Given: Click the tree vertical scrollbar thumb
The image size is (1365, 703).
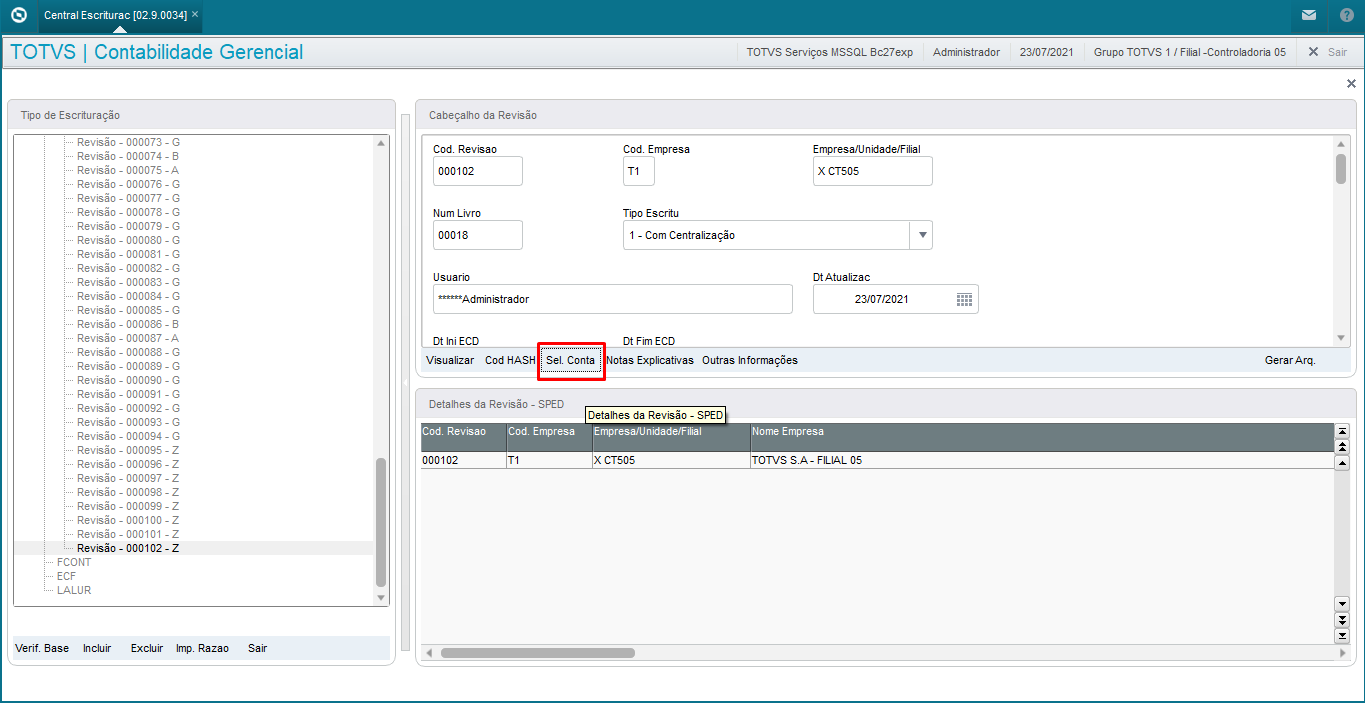Looking at the screenshot, I should (380, 522).
